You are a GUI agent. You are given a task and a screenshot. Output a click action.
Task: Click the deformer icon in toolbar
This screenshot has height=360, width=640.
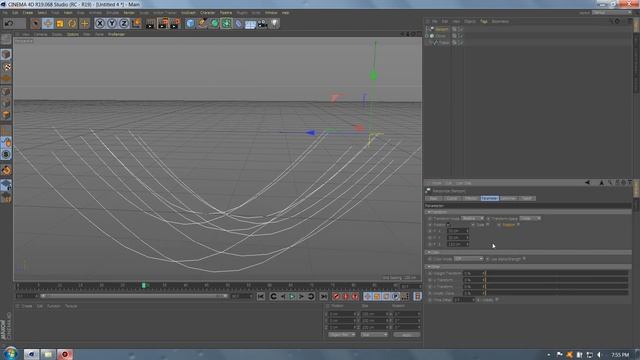coord(239,23)
